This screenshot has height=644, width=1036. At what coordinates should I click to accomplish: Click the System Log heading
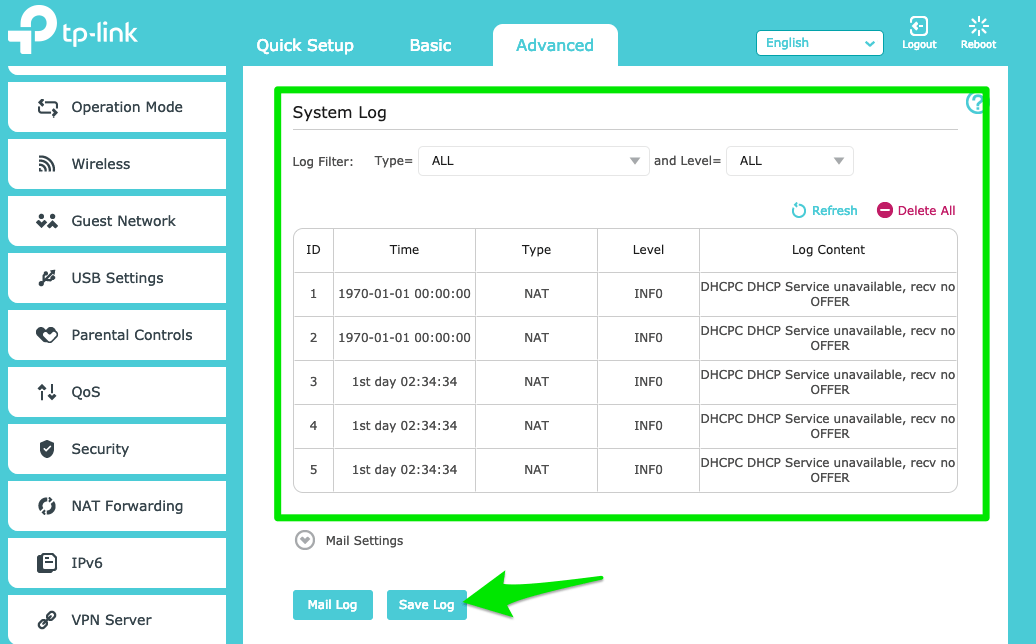tap(340, 113)
